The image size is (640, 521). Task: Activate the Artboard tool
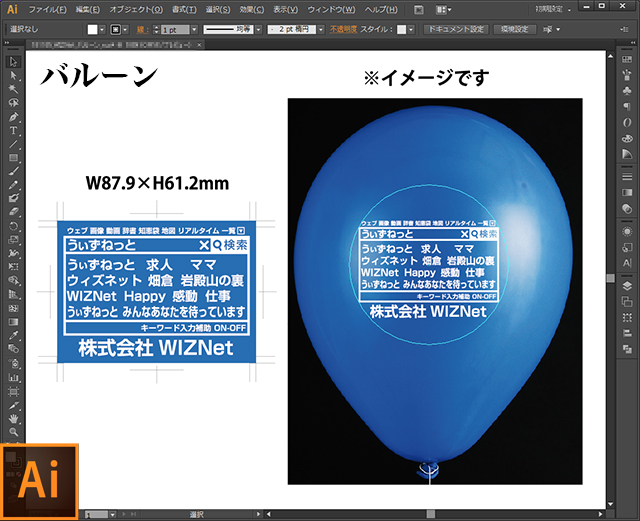13,392
